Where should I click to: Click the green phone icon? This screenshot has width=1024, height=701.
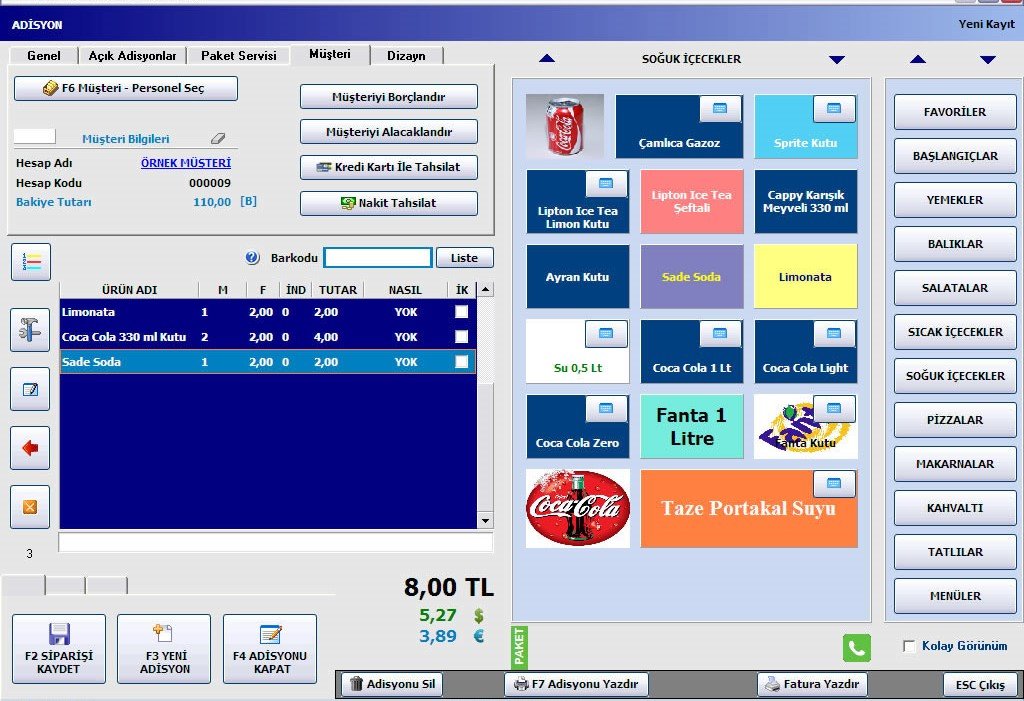856,648
